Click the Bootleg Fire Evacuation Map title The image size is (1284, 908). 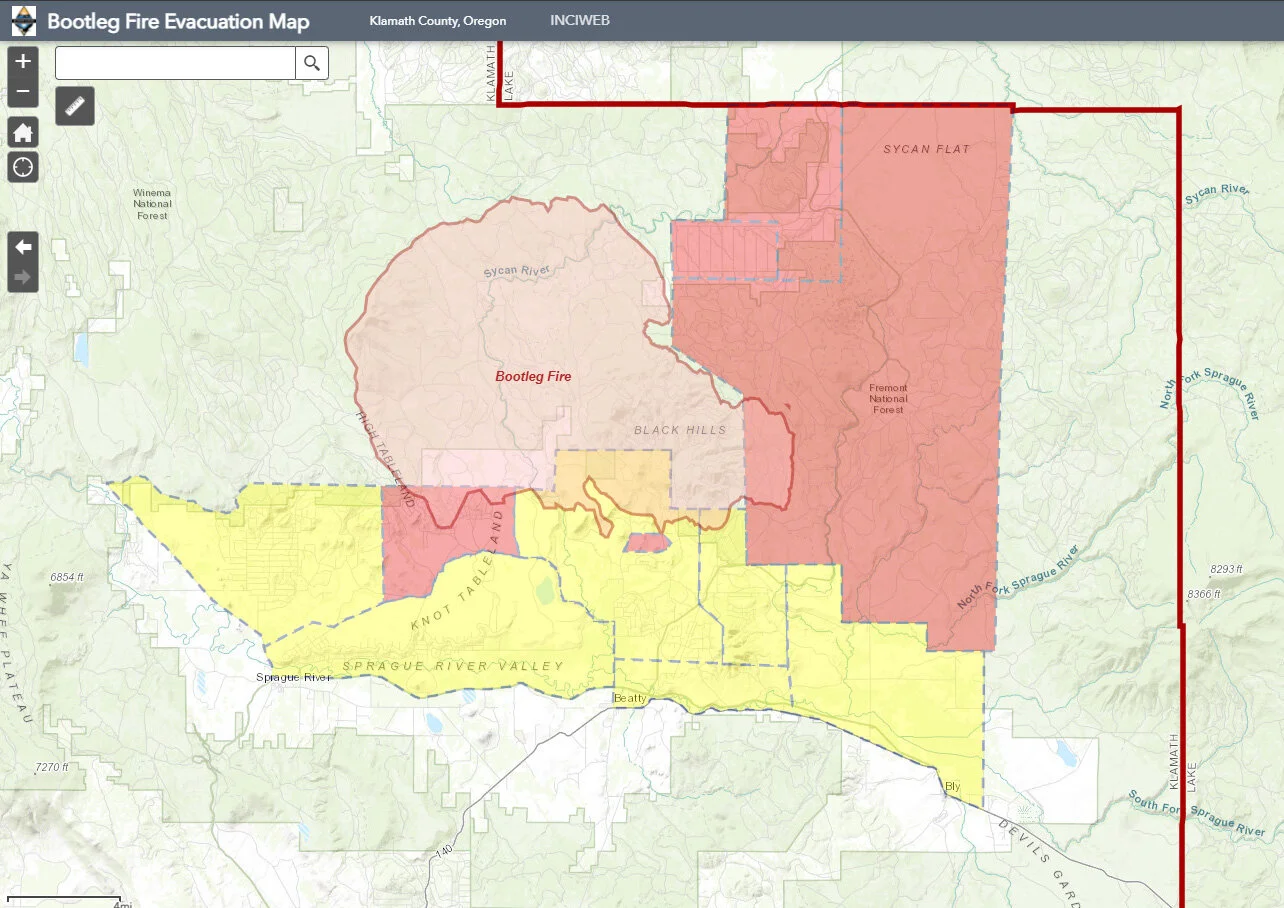tap(179, 21)
